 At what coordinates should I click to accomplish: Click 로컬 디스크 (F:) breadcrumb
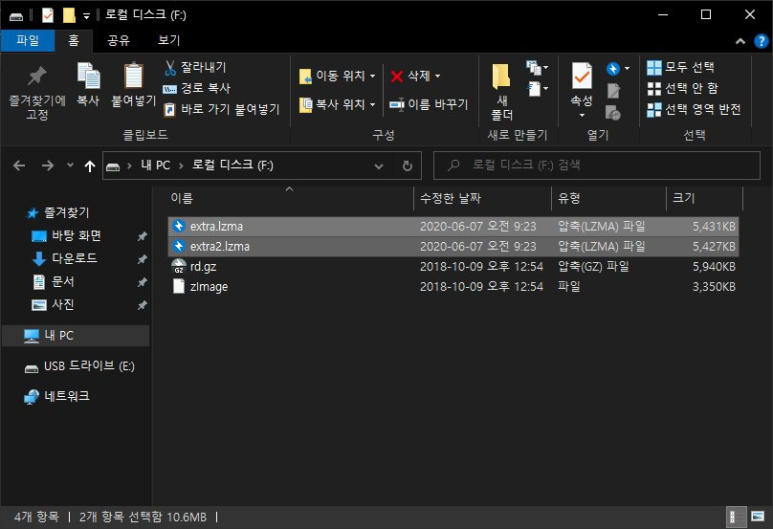[233, 166]
